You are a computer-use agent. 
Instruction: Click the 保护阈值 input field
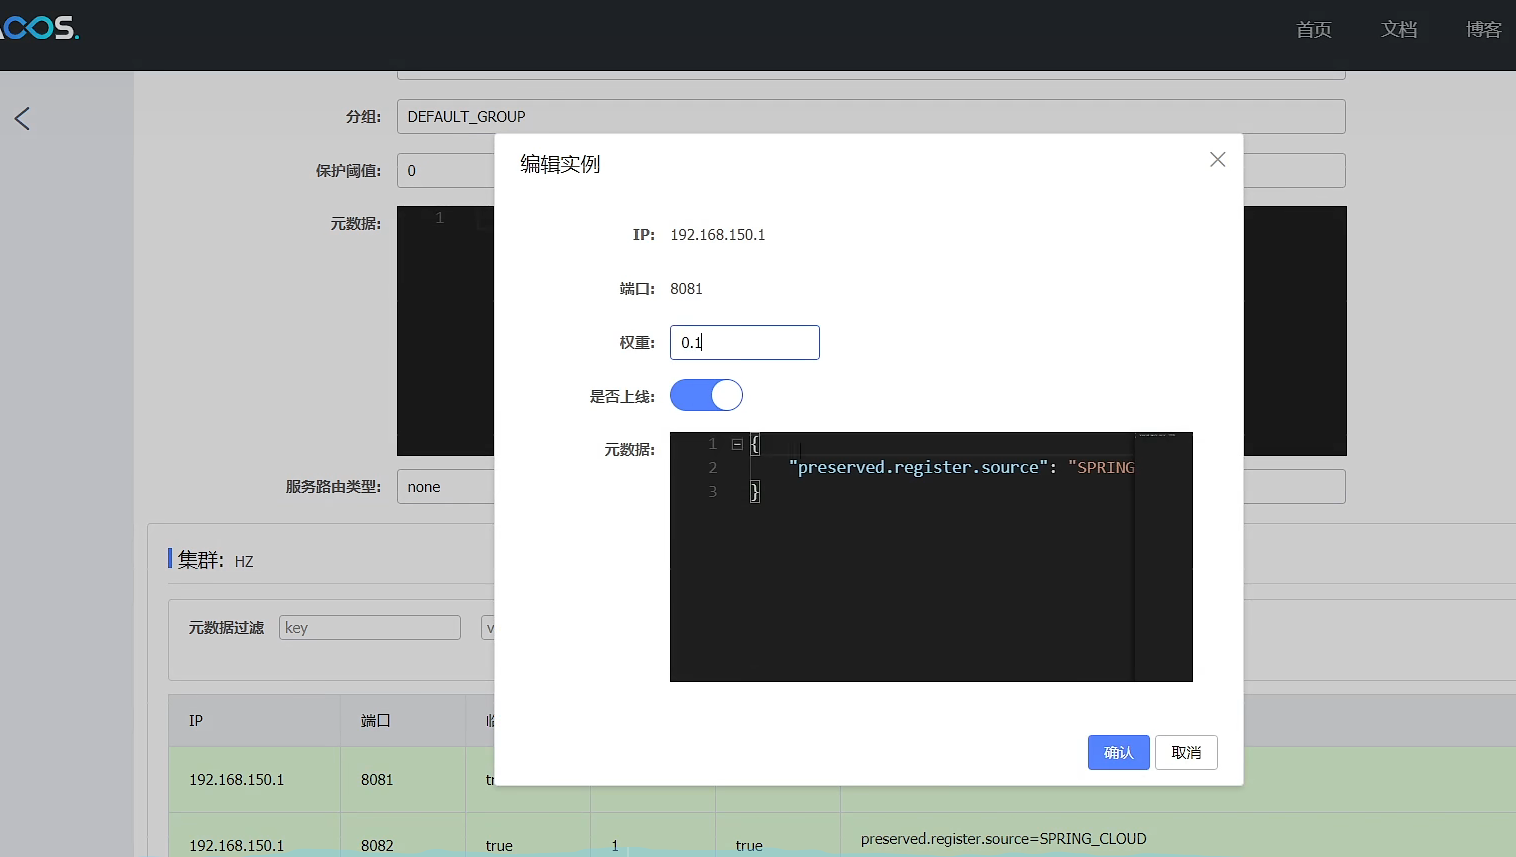[445, 171]
